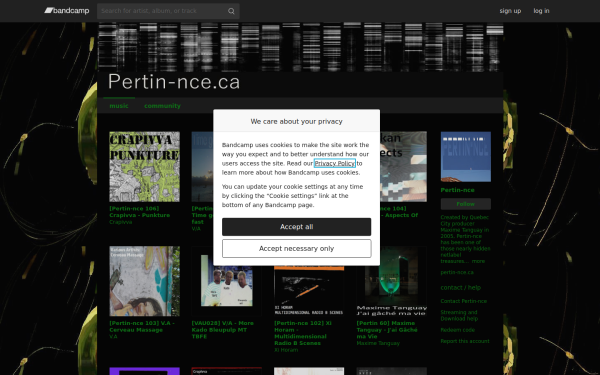Click the Pertin-nce label profile image

pyautogui.click(x=466, y=157)
